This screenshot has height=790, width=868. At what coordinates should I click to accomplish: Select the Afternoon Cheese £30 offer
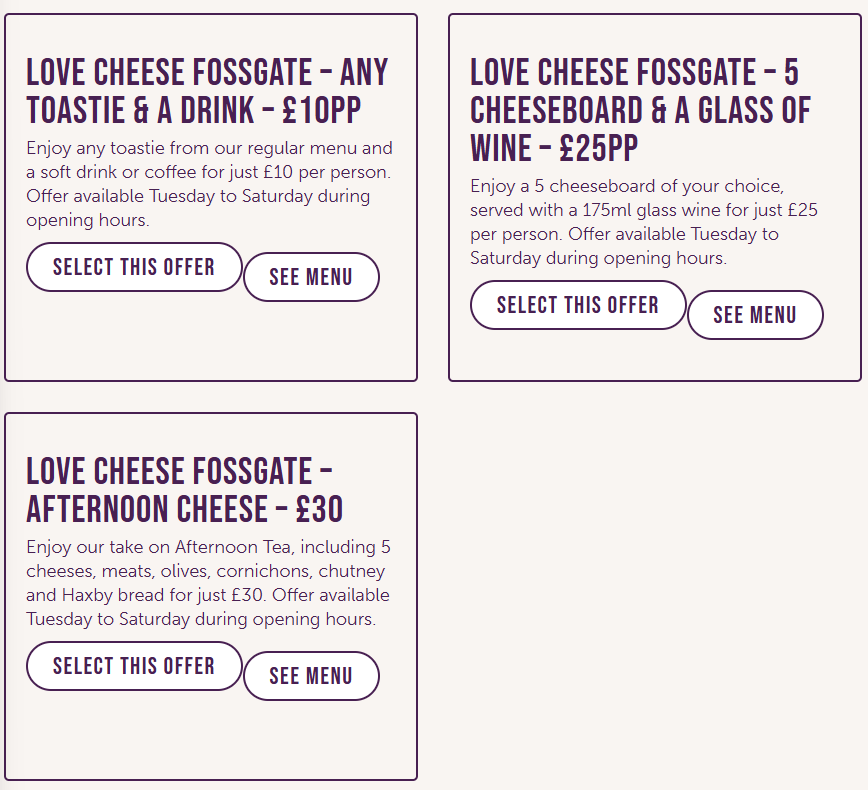(134, 666)
